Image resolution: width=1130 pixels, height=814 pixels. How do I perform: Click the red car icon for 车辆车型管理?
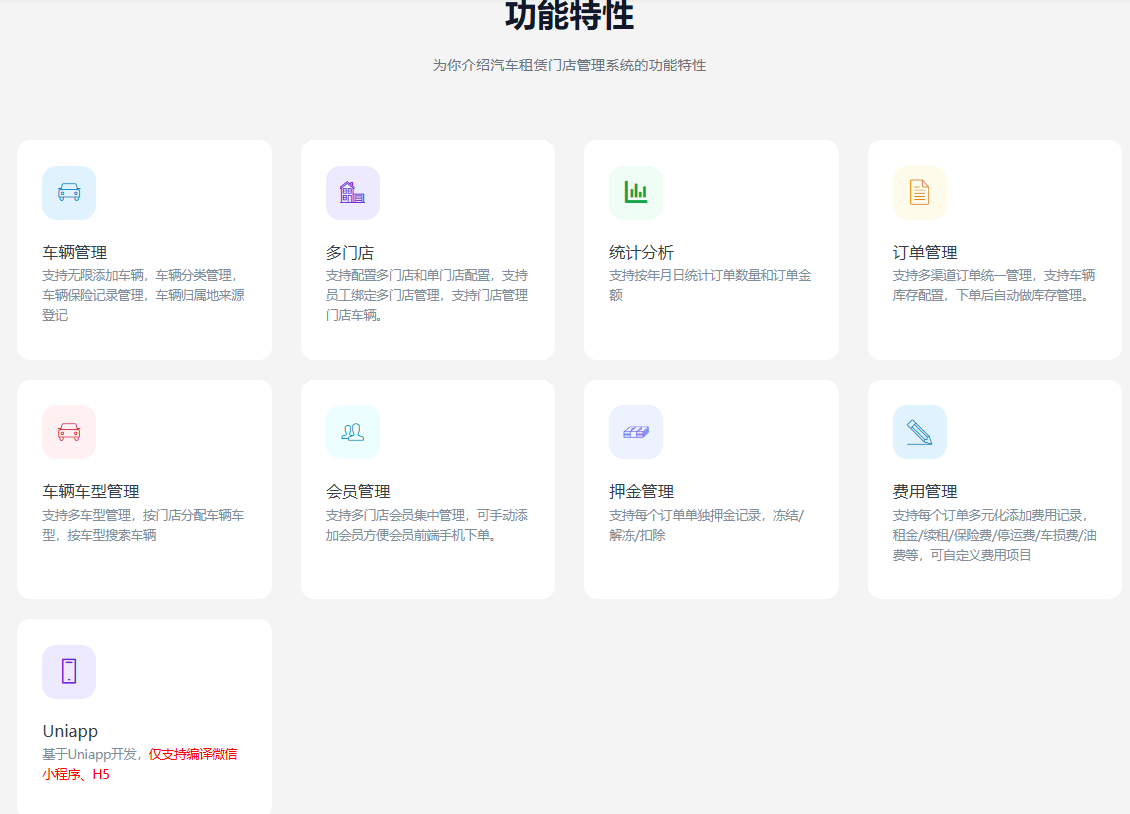click(x=69, y=431)
